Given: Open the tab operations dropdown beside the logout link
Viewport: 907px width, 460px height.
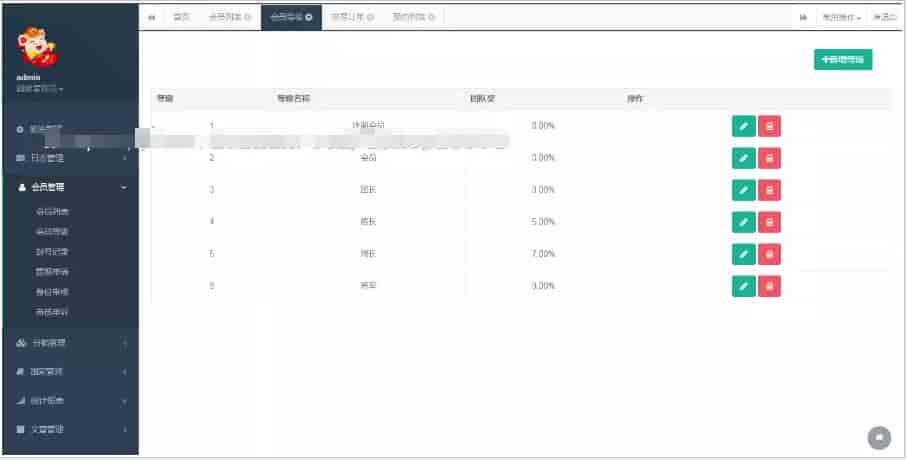Looking at the screenshot, I should click(x=842, y=17).
